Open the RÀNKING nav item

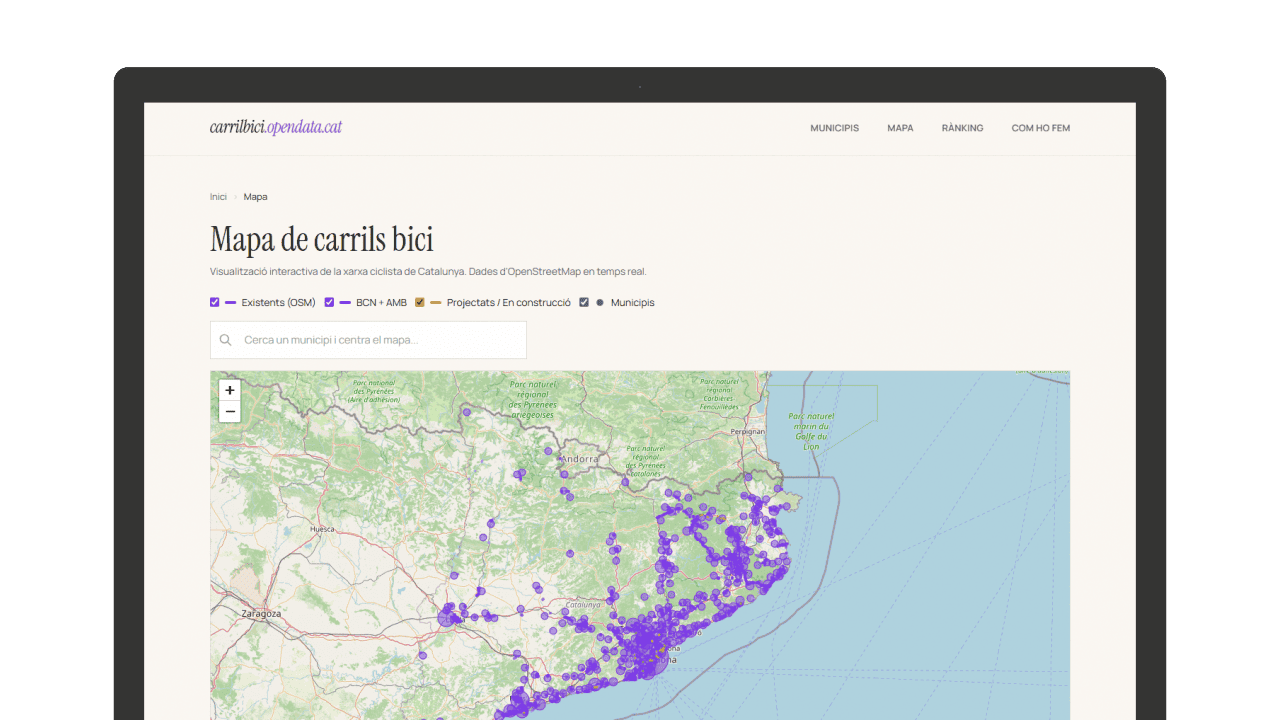(962, 128)
